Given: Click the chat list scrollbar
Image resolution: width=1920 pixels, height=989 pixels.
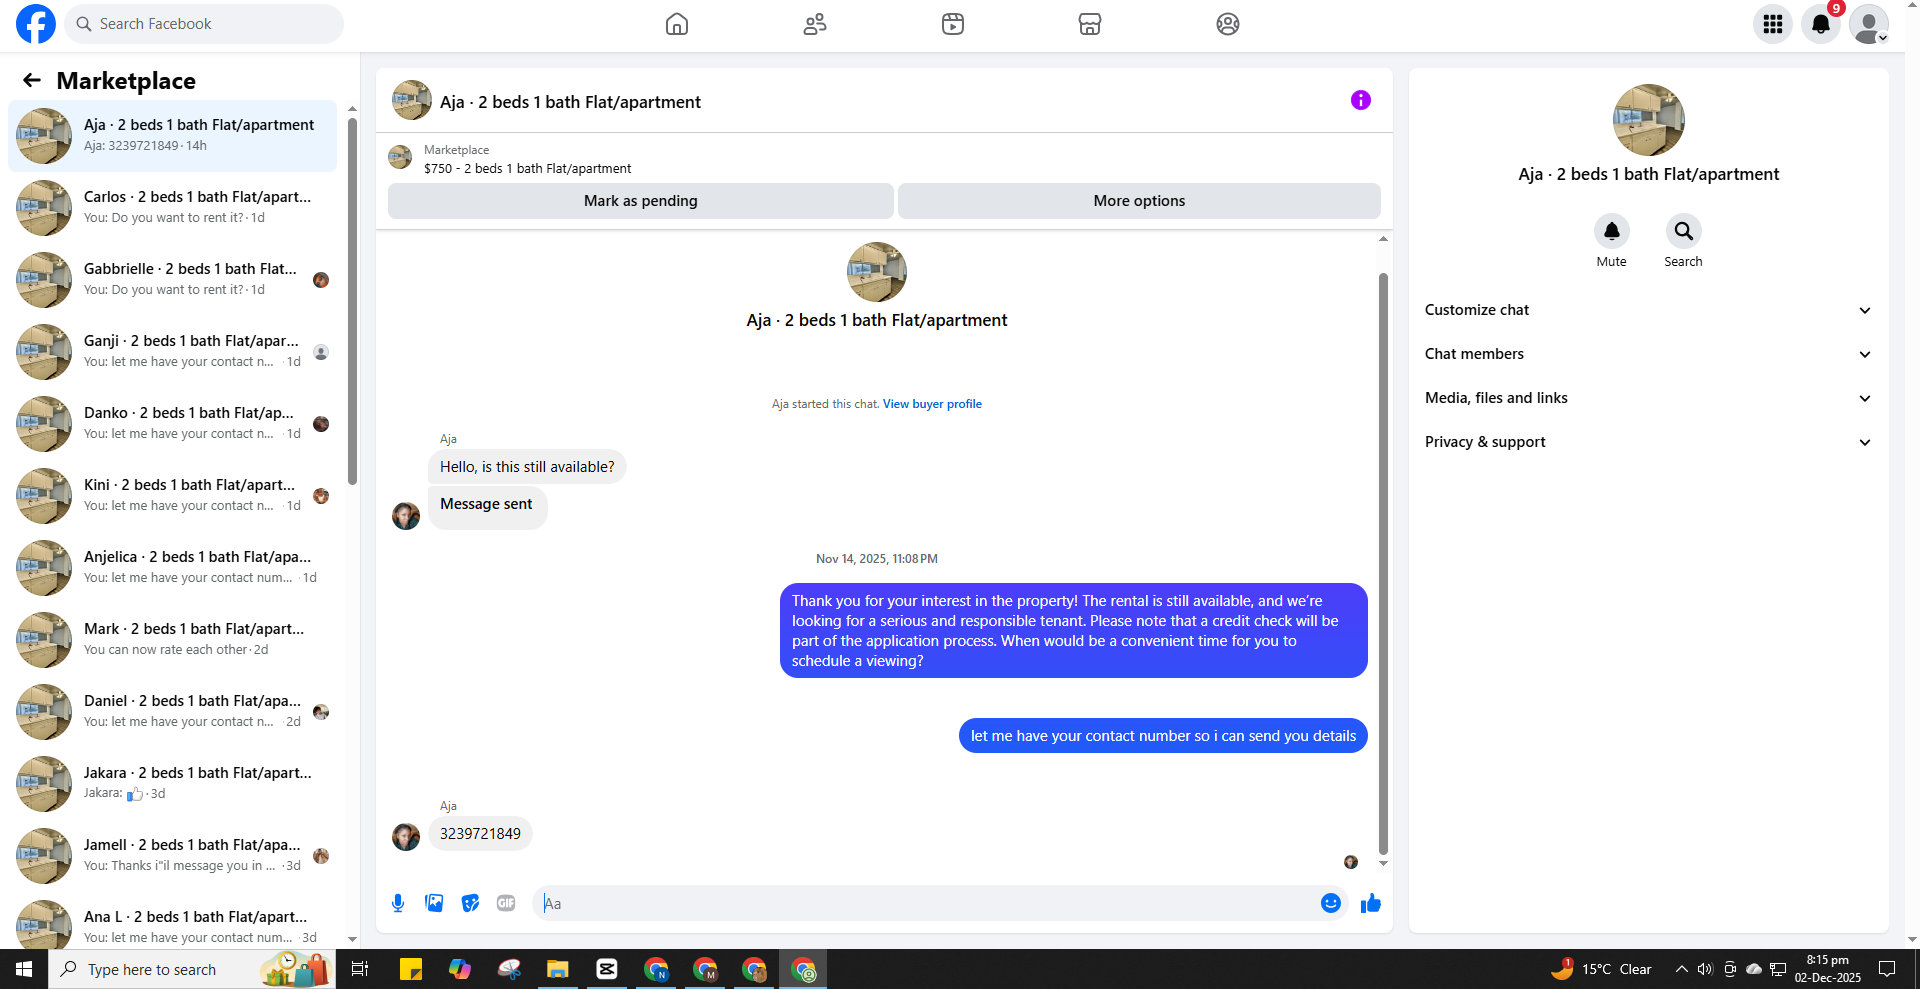Looking at the screenshot, I should tap(352, 300).
